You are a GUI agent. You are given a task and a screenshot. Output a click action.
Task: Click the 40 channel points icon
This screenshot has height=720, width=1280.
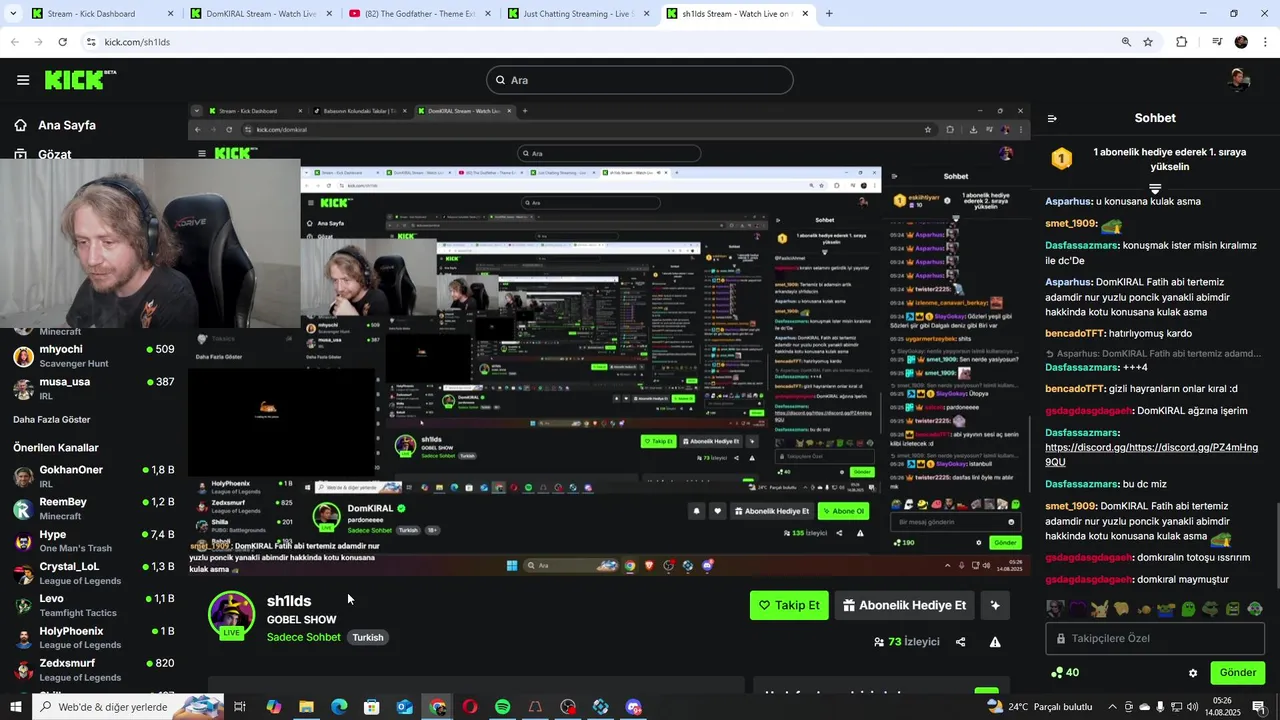click(1065, 672)
